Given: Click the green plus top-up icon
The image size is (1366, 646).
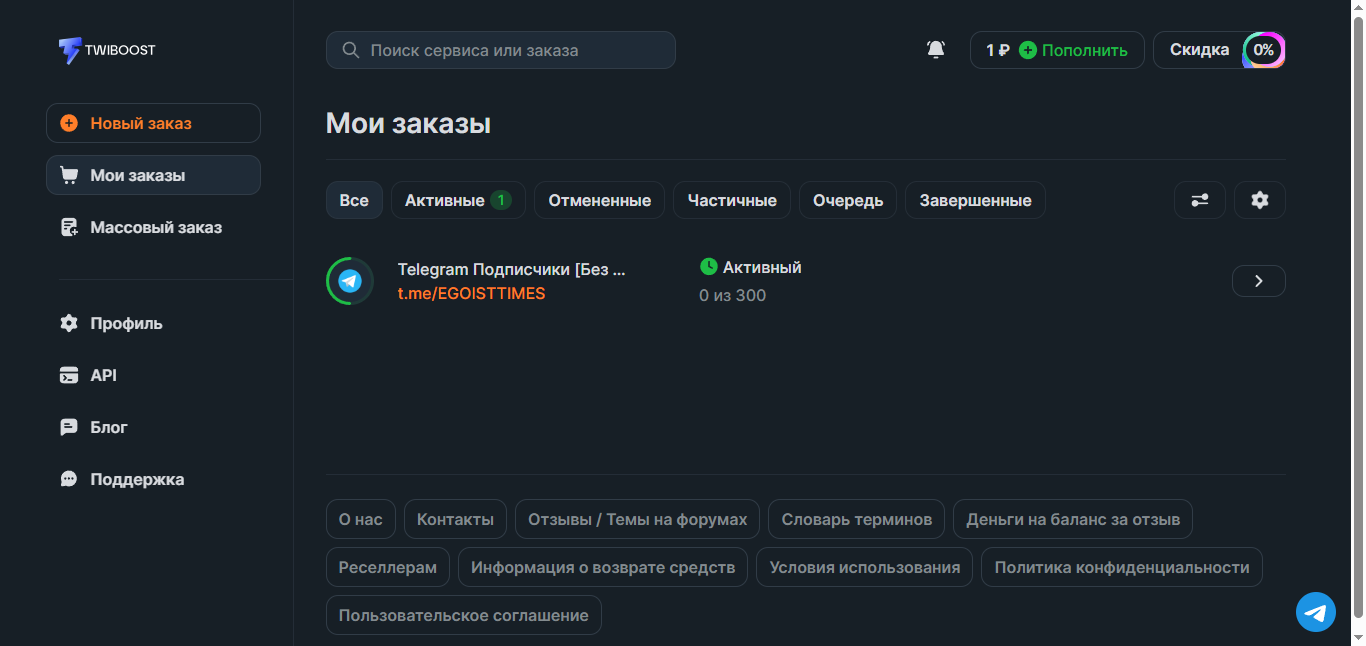Looking at the screenshot, I should (x=1028, y=50).
